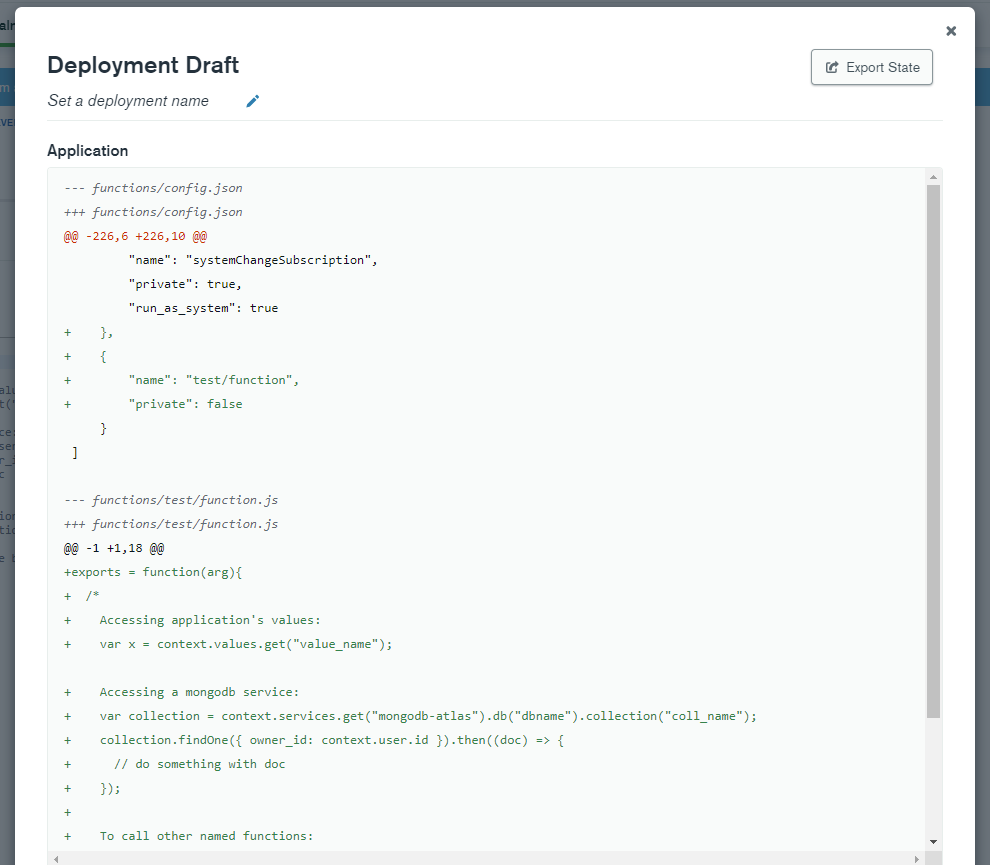Click the pencil icon to edit deployment name
The width and height of the screenshot is (990, 865).
click(x=253, y=101)
